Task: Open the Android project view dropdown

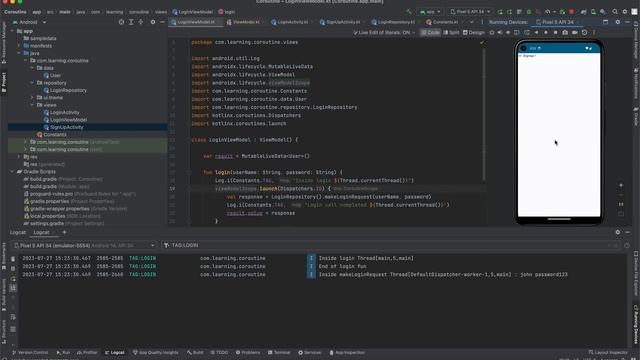Action: coord(29,22)
